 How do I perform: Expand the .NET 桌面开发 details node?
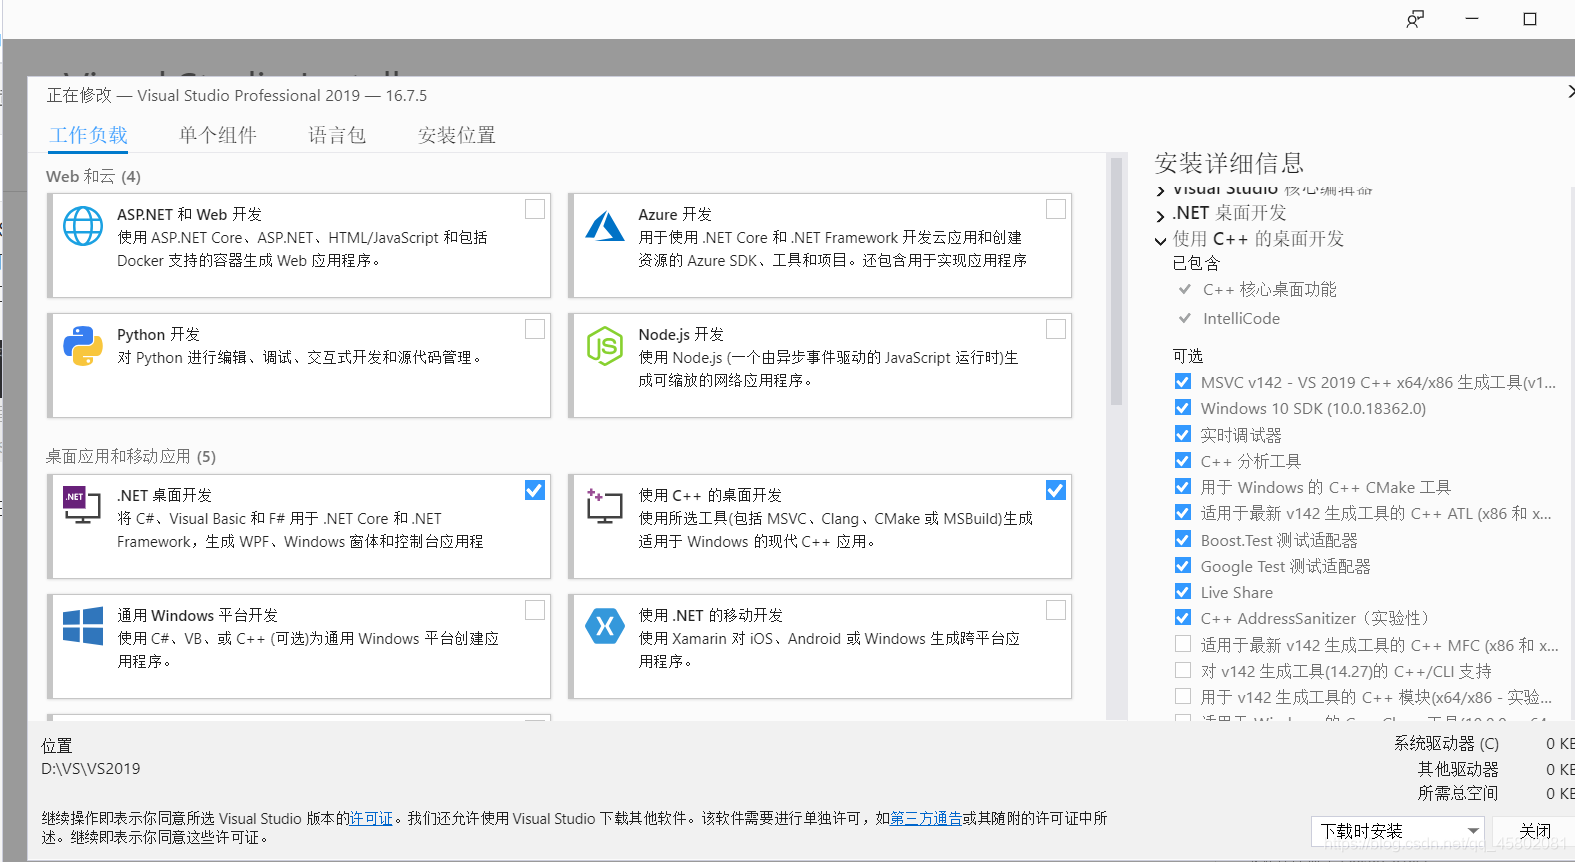click(1160, 215)
